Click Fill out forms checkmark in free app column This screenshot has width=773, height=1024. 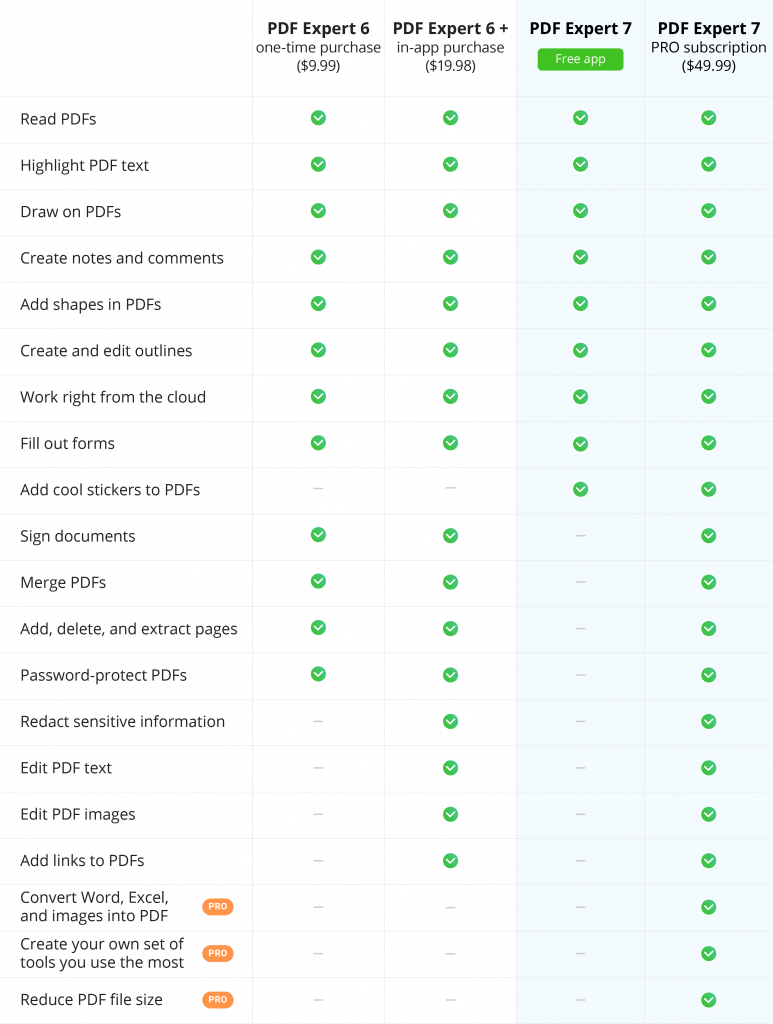click(x=580, y=444)
